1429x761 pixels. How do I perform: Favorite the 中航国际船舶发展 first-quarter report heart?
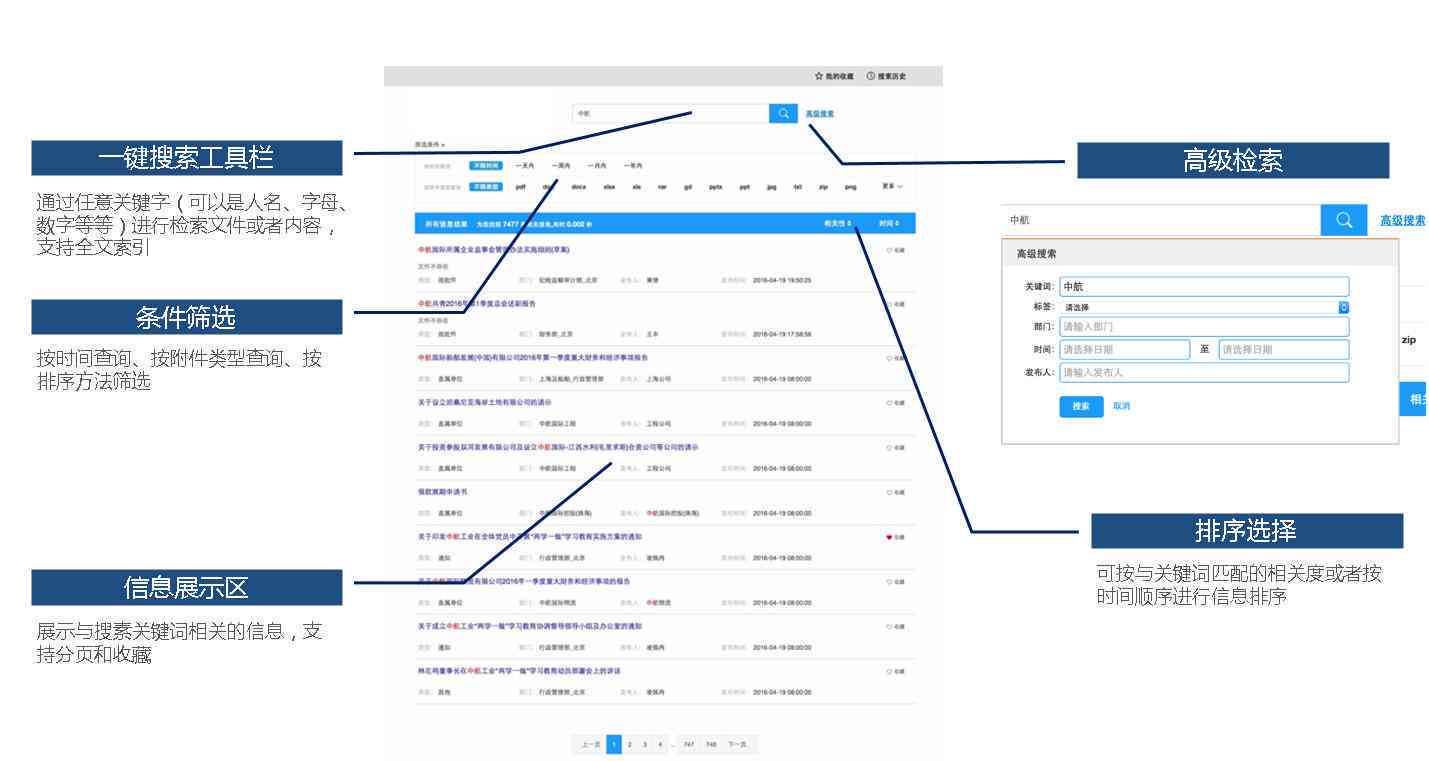889,358
